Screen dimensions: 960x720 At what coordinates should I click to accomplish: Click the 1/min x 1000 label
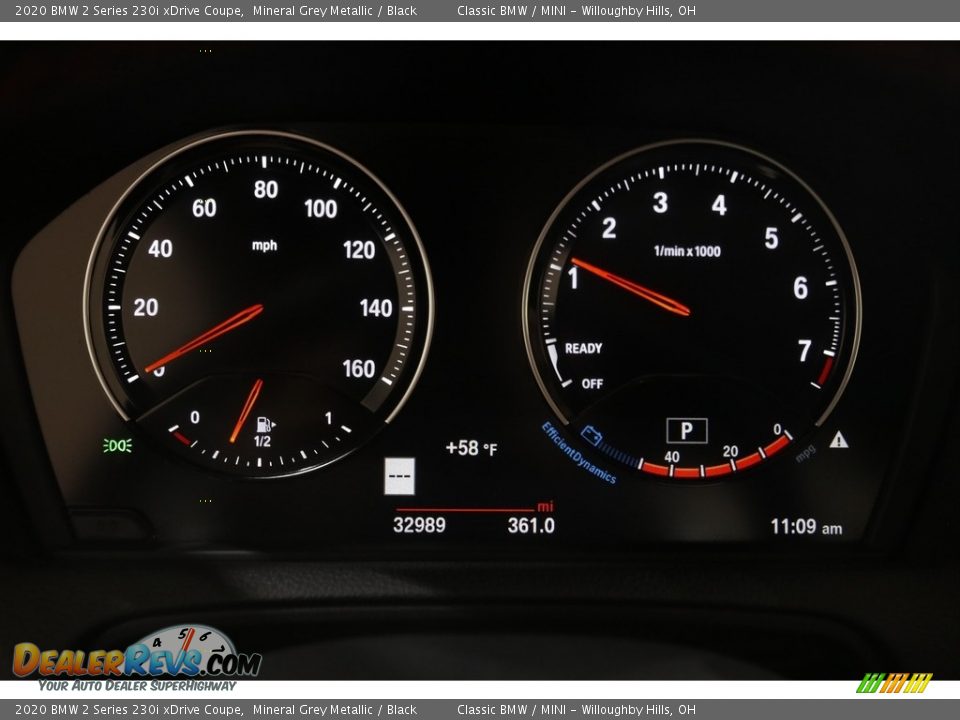pyautogui.click(x=687, y=251)
